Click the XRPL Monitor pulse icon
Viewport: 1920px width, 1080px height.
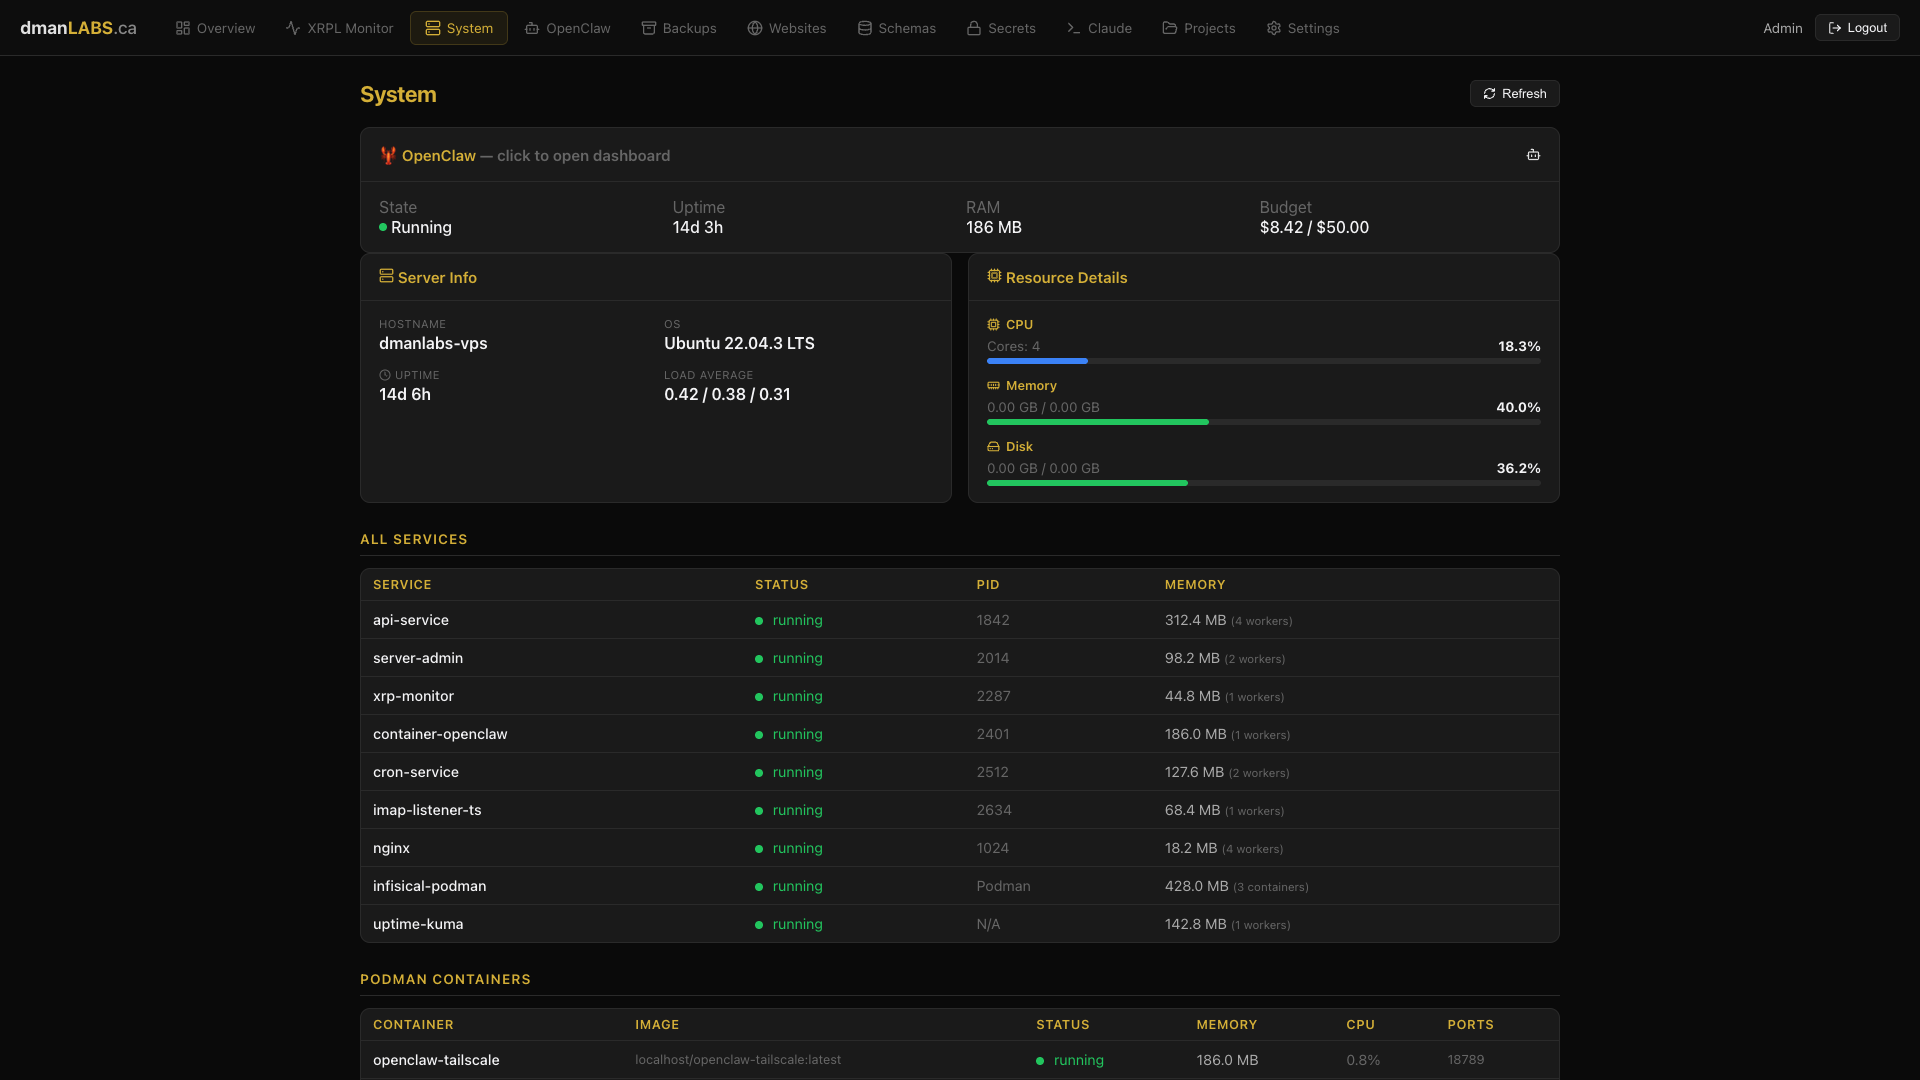(x=293, y=28)
